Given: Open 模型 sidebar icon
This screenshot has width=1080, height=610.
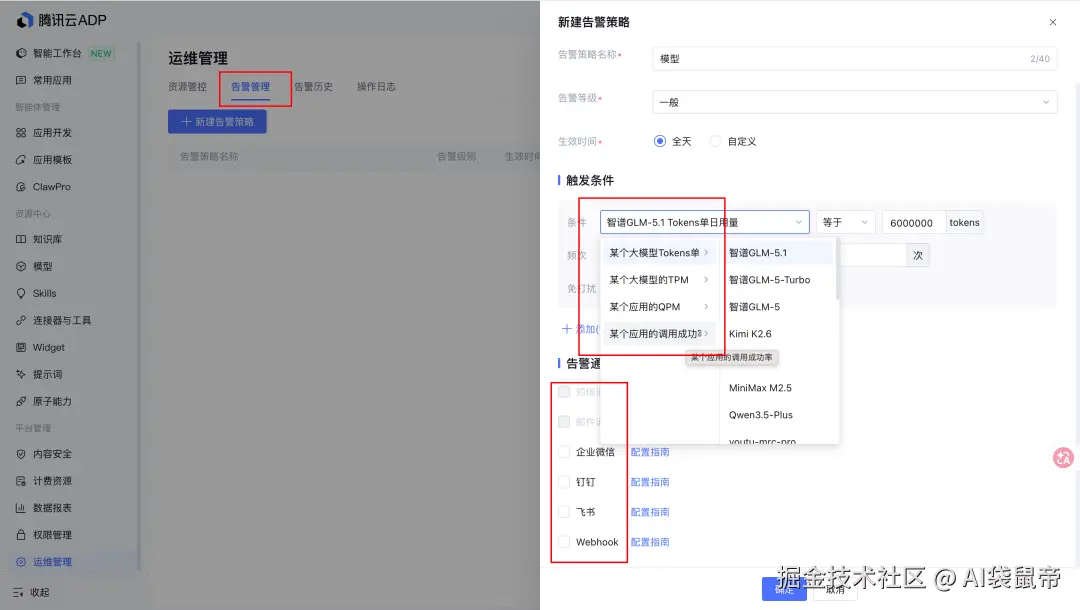Looking at the screenshot, I should [x=21, y=266].
